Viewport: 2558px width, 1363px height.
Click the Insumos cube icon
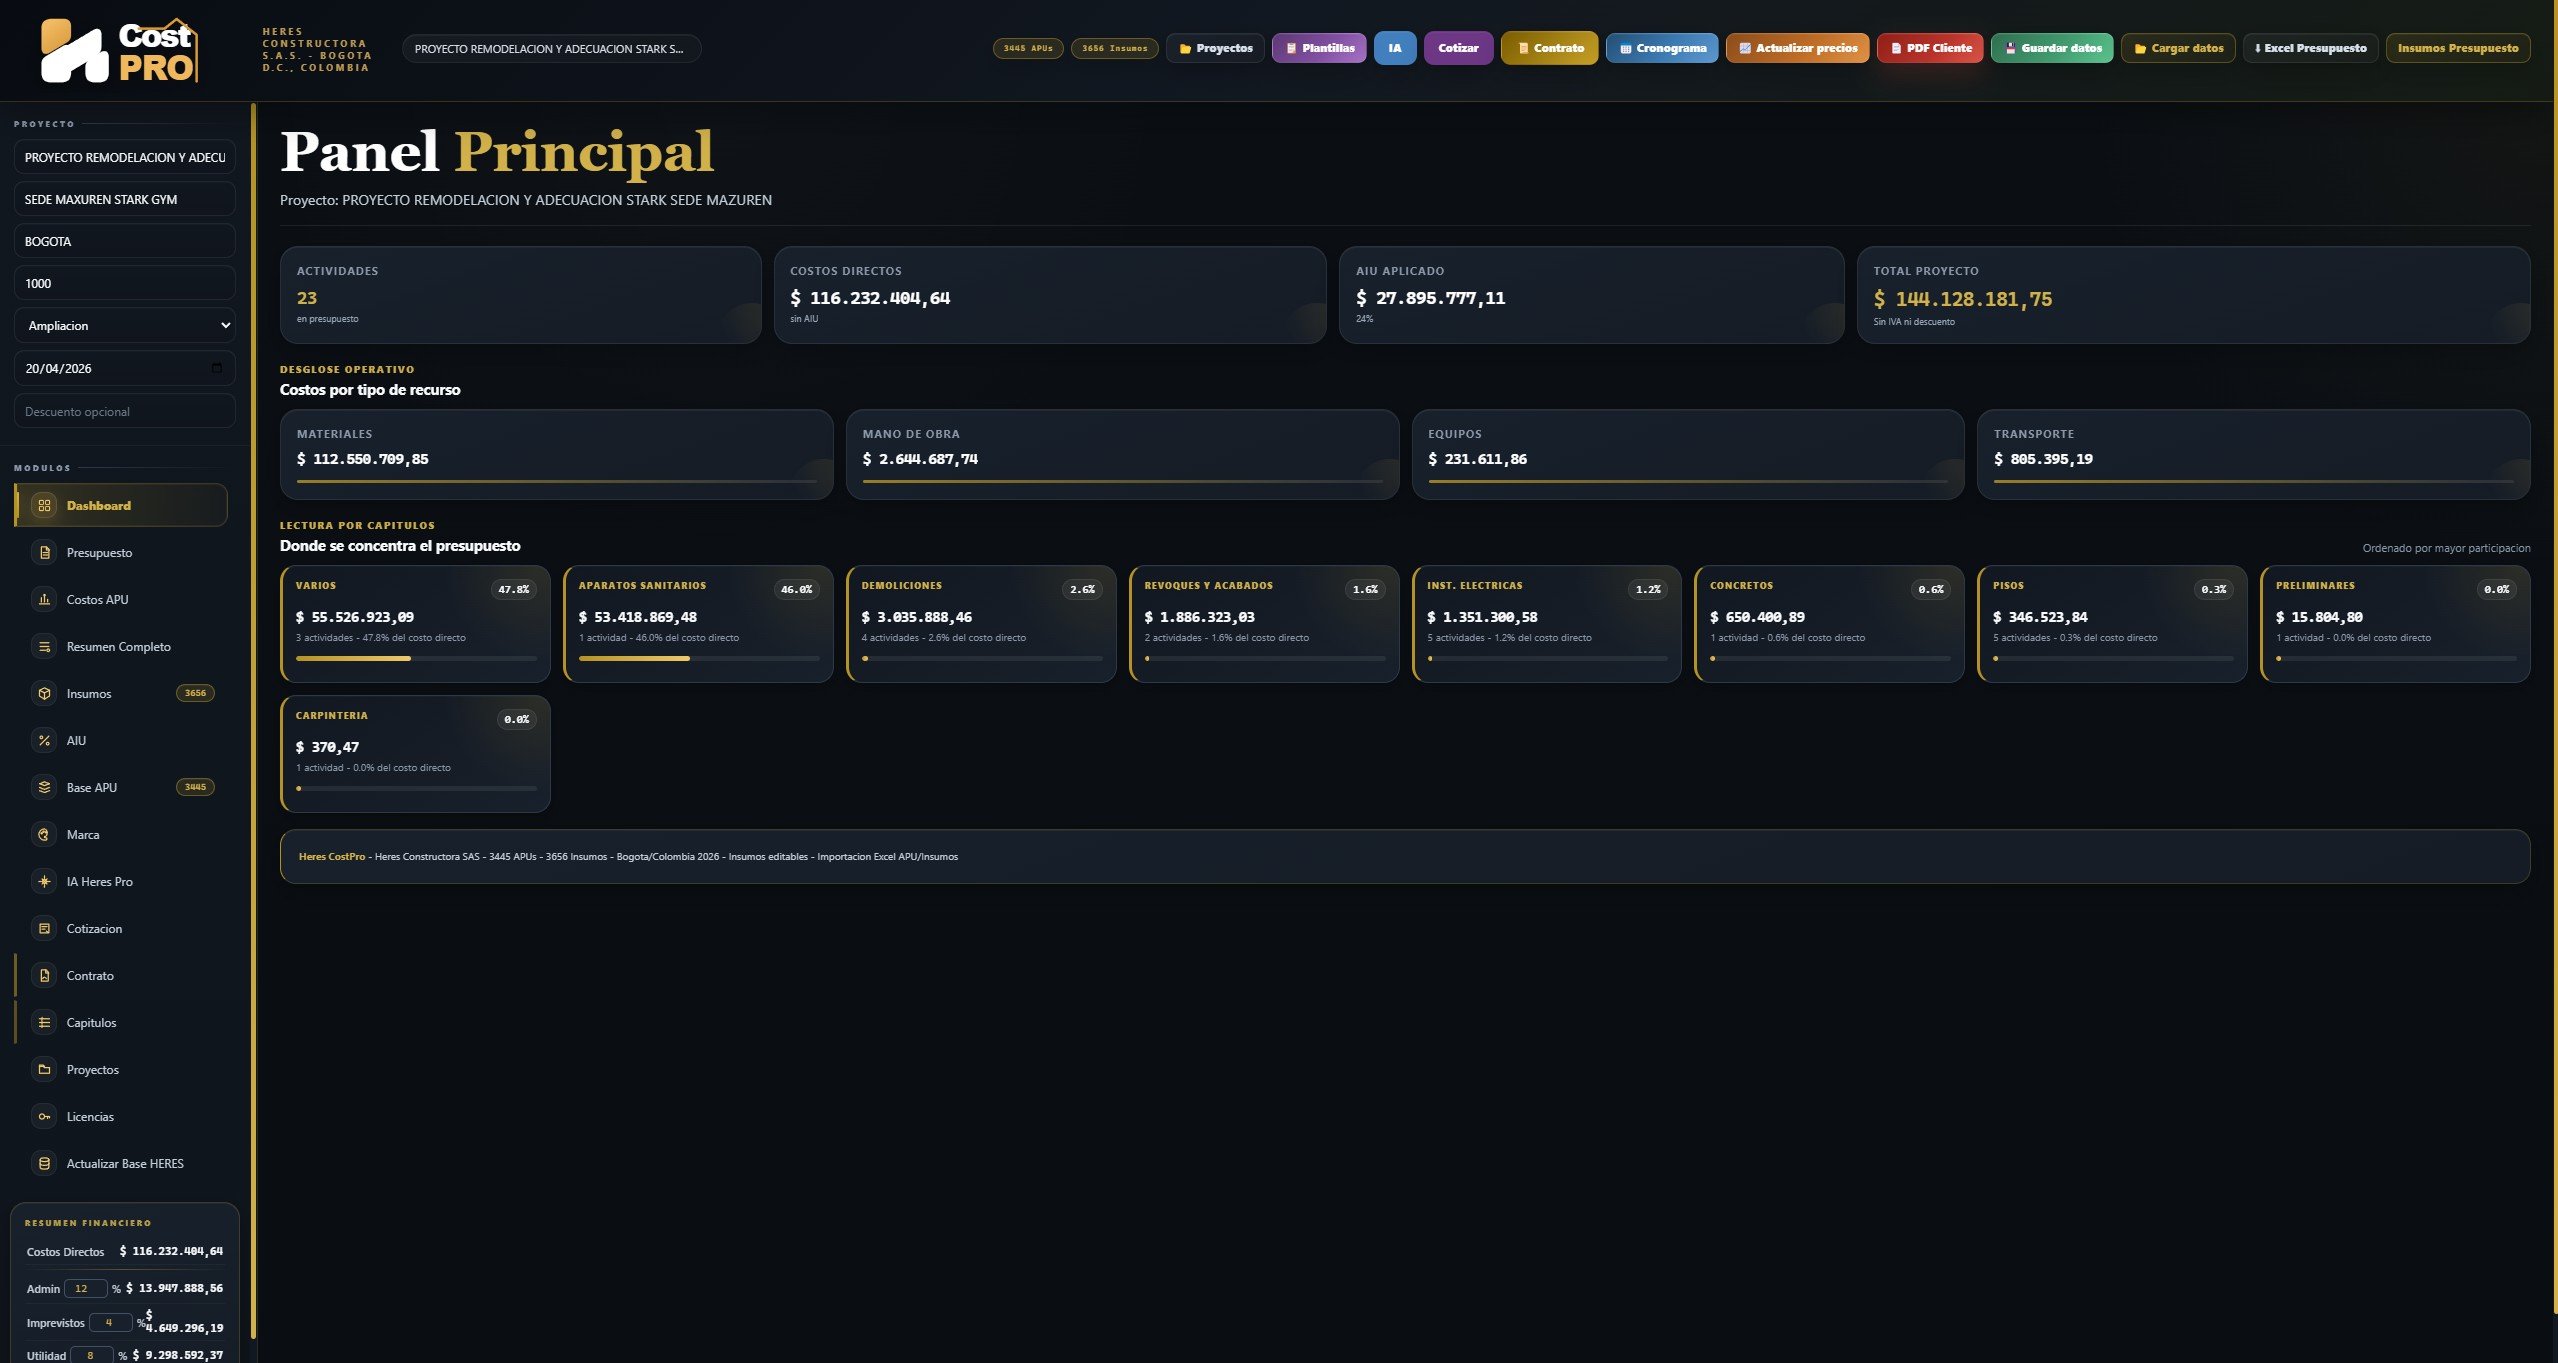click(44, 694)
